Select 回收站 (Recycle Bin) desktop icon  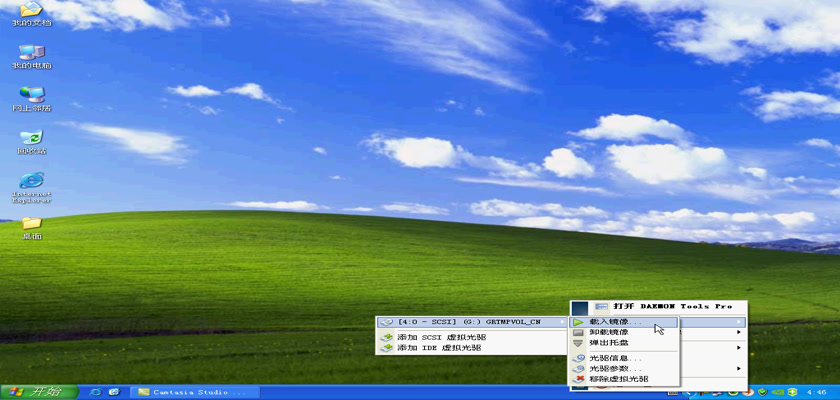pos(31,140)
